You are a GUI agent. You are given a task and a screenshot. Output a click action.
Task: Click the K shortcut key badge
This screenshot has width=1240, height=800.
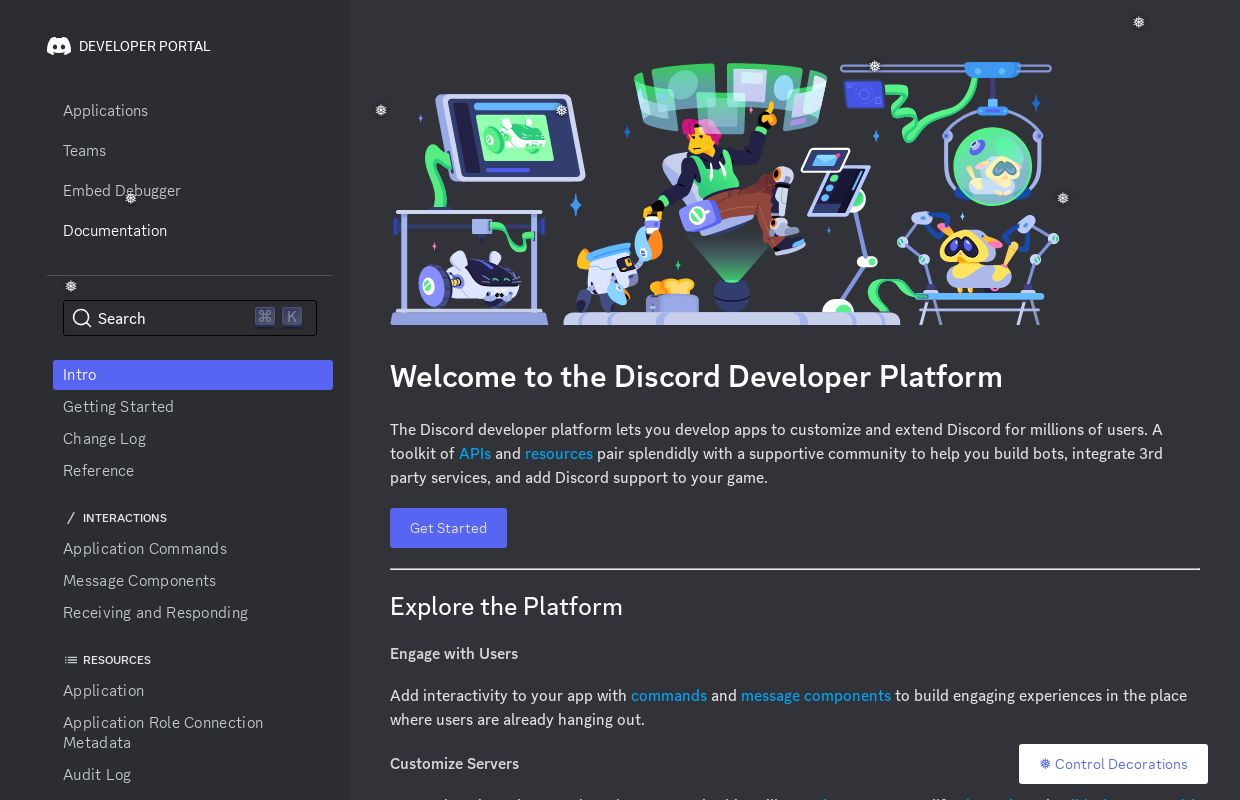[x=292, y=317]
